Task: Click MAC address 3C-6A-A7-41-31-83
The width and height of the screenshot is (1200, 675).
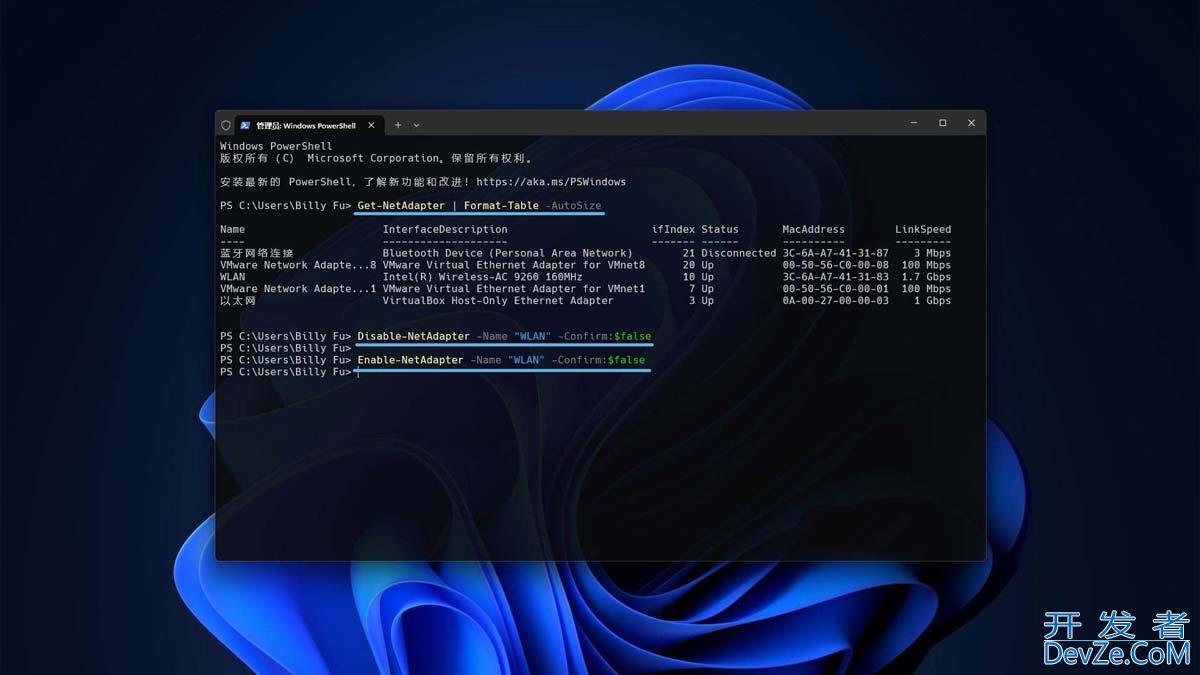Action: pos(835,277)
